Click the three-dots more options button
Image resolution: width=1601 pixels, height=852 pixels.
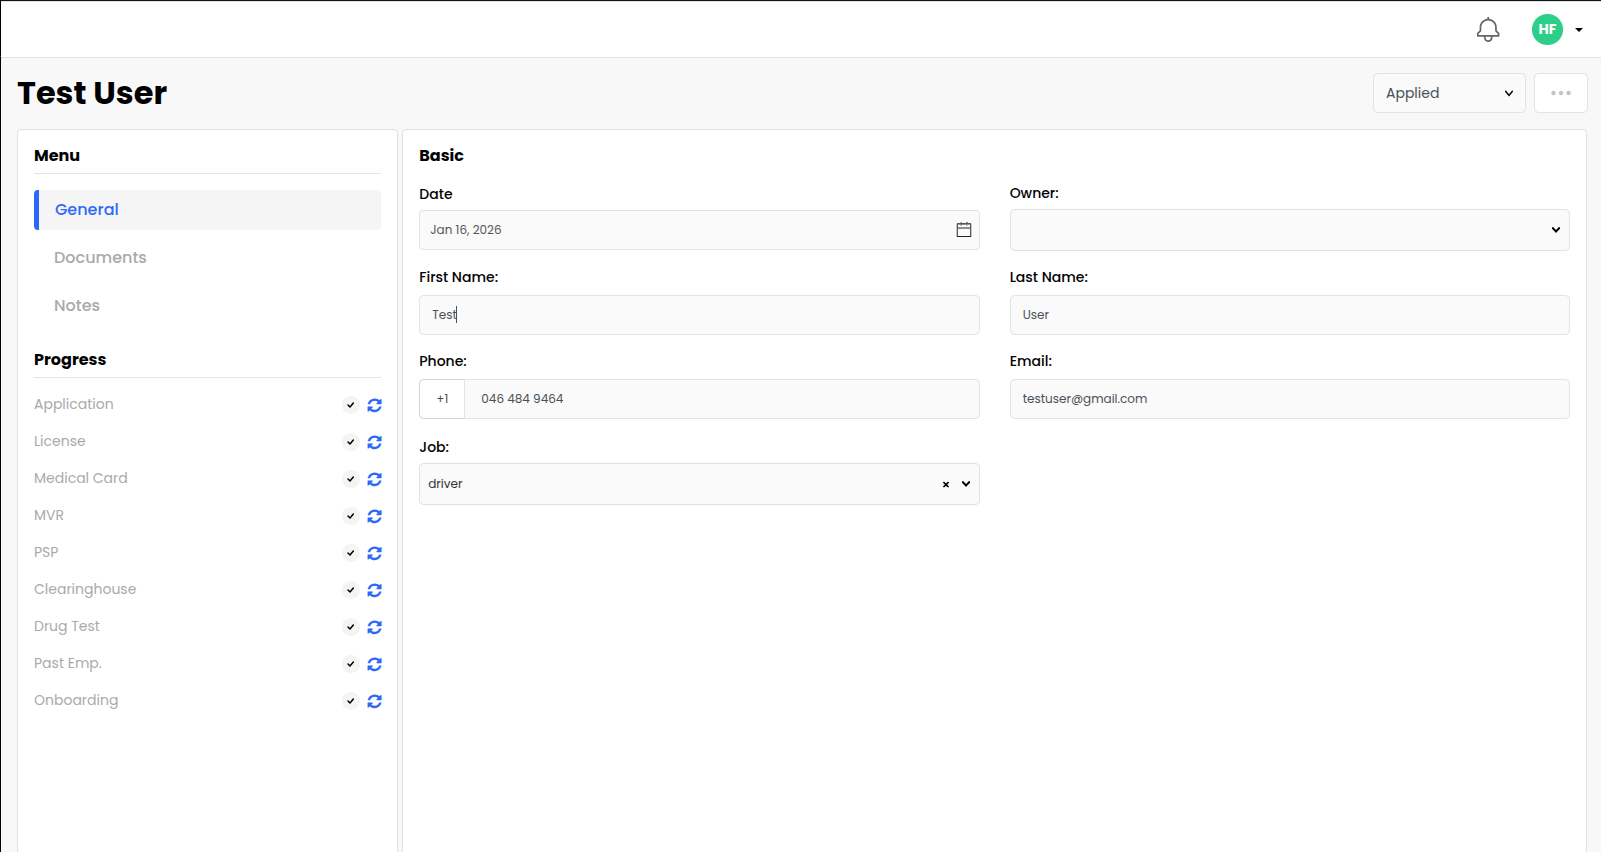[x=1560, y=93]
